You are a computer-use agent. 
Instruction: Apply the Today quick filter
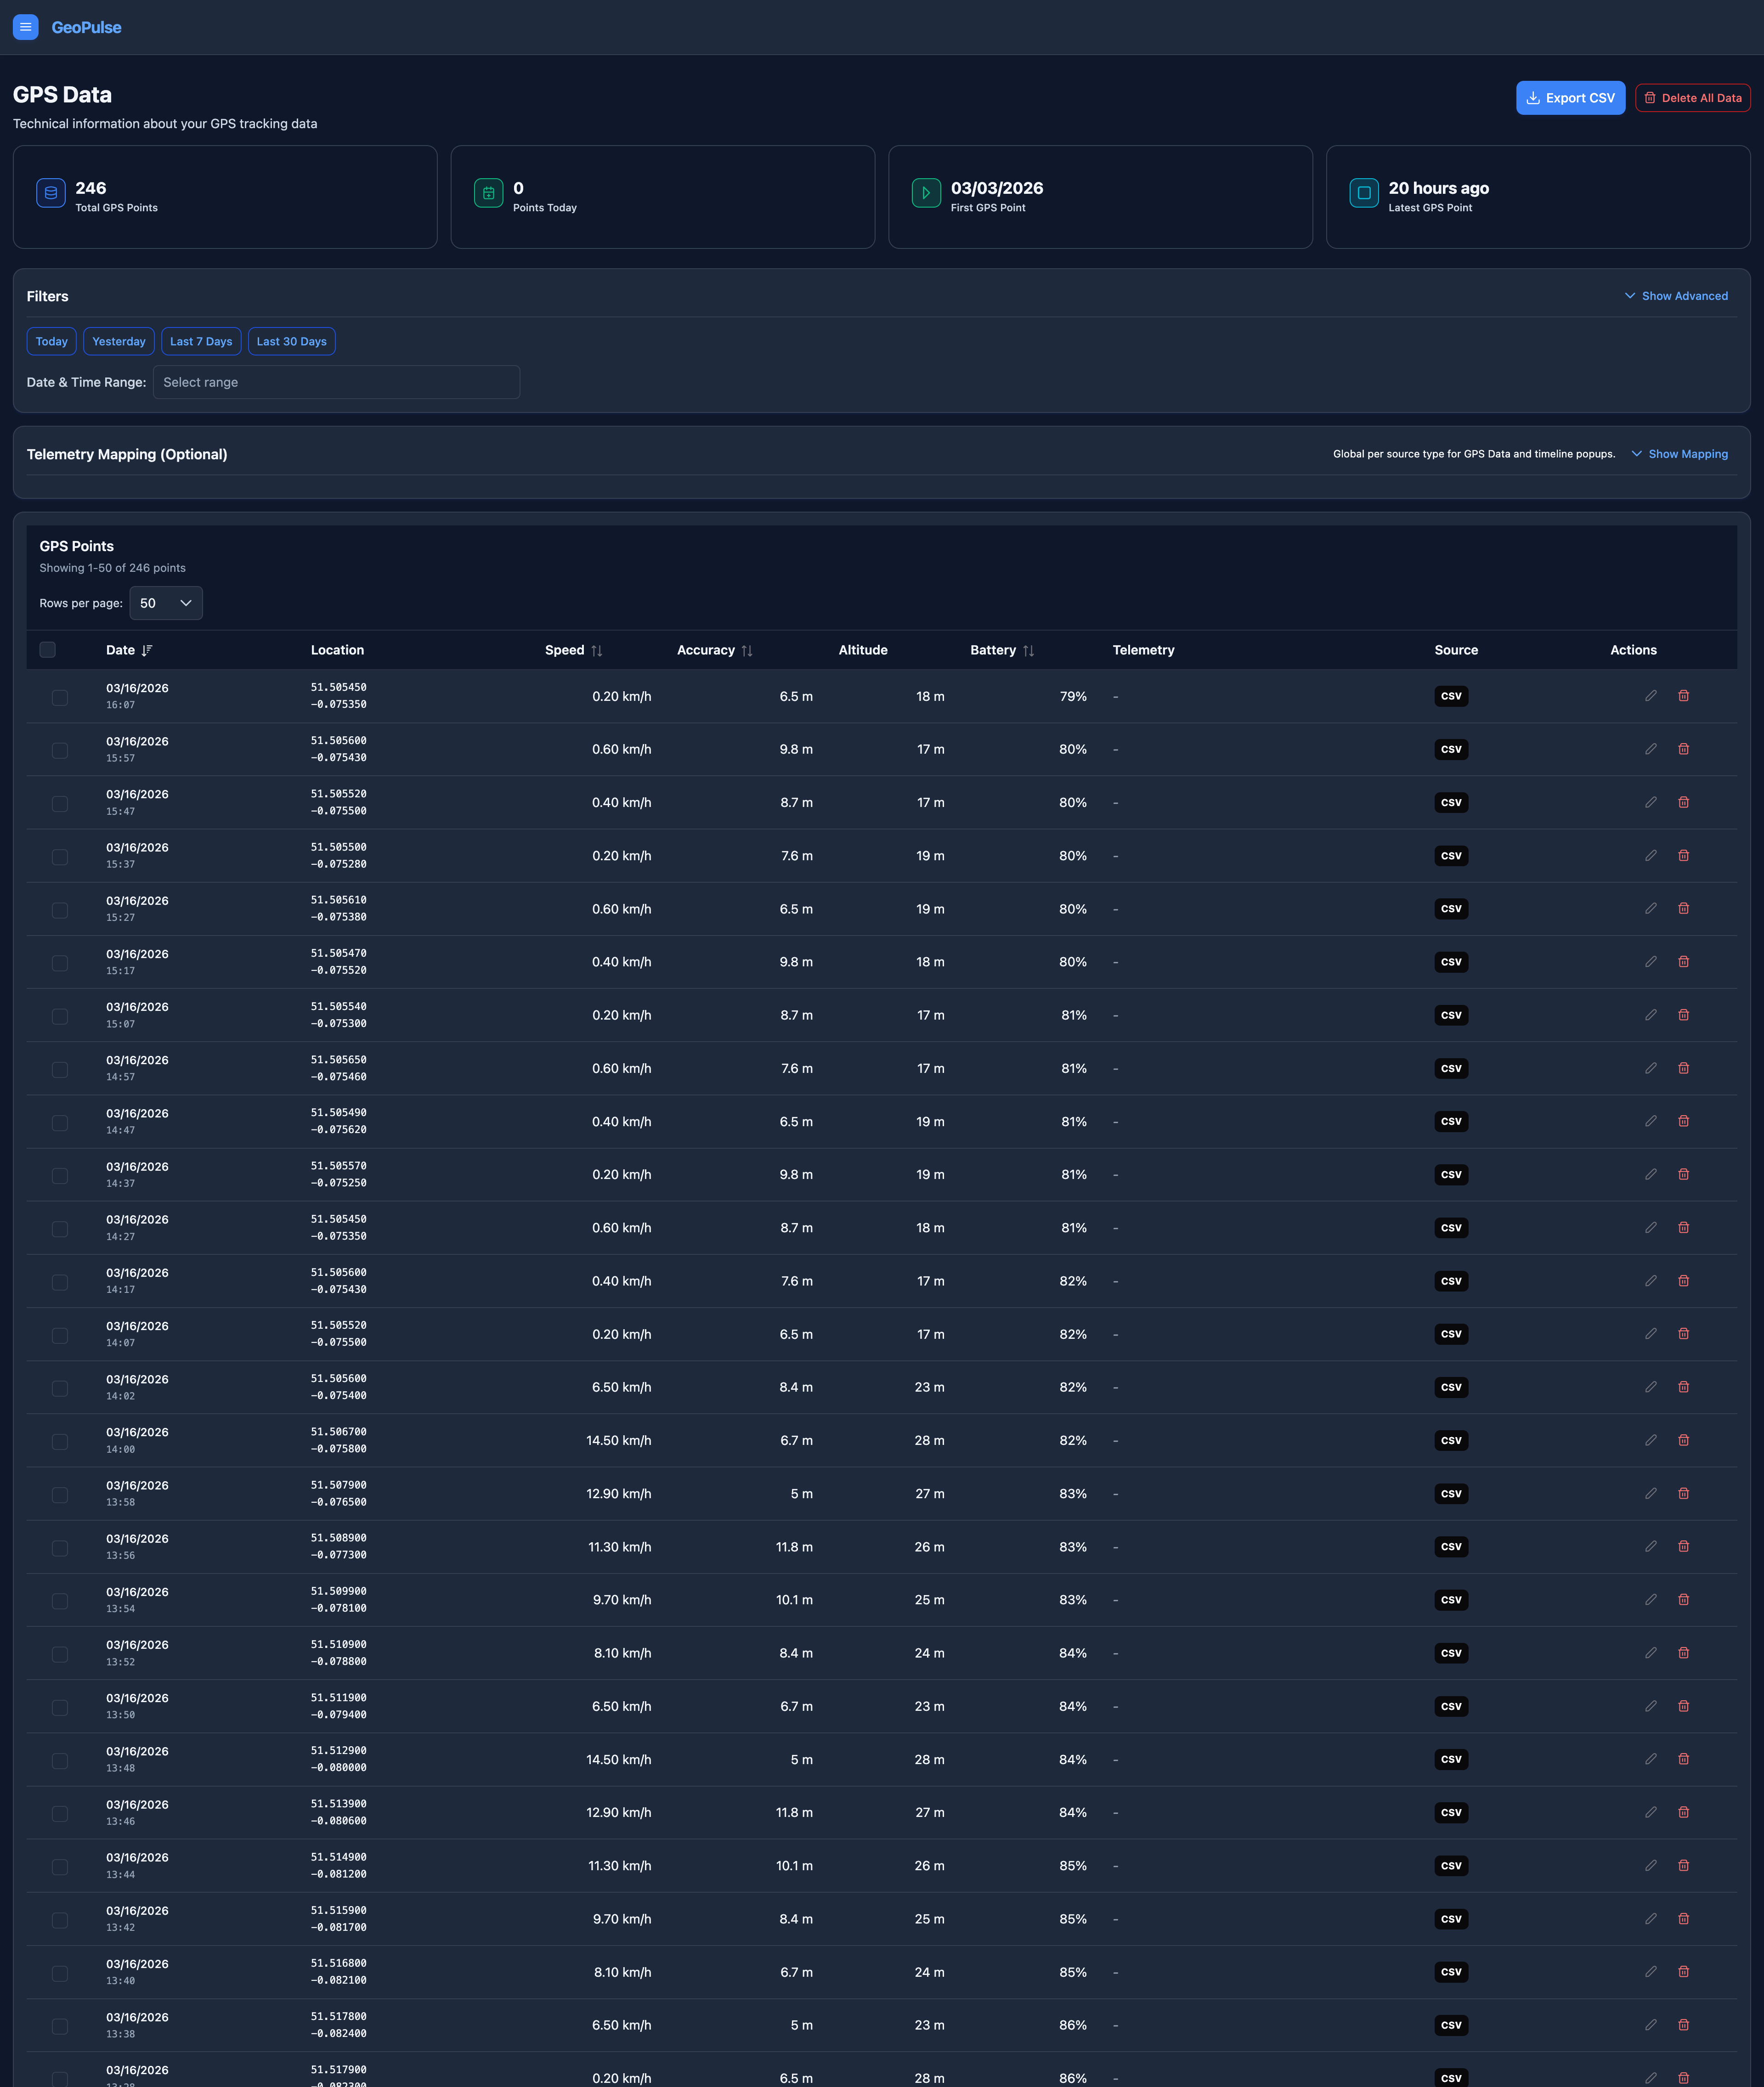(x=51, y=341)
